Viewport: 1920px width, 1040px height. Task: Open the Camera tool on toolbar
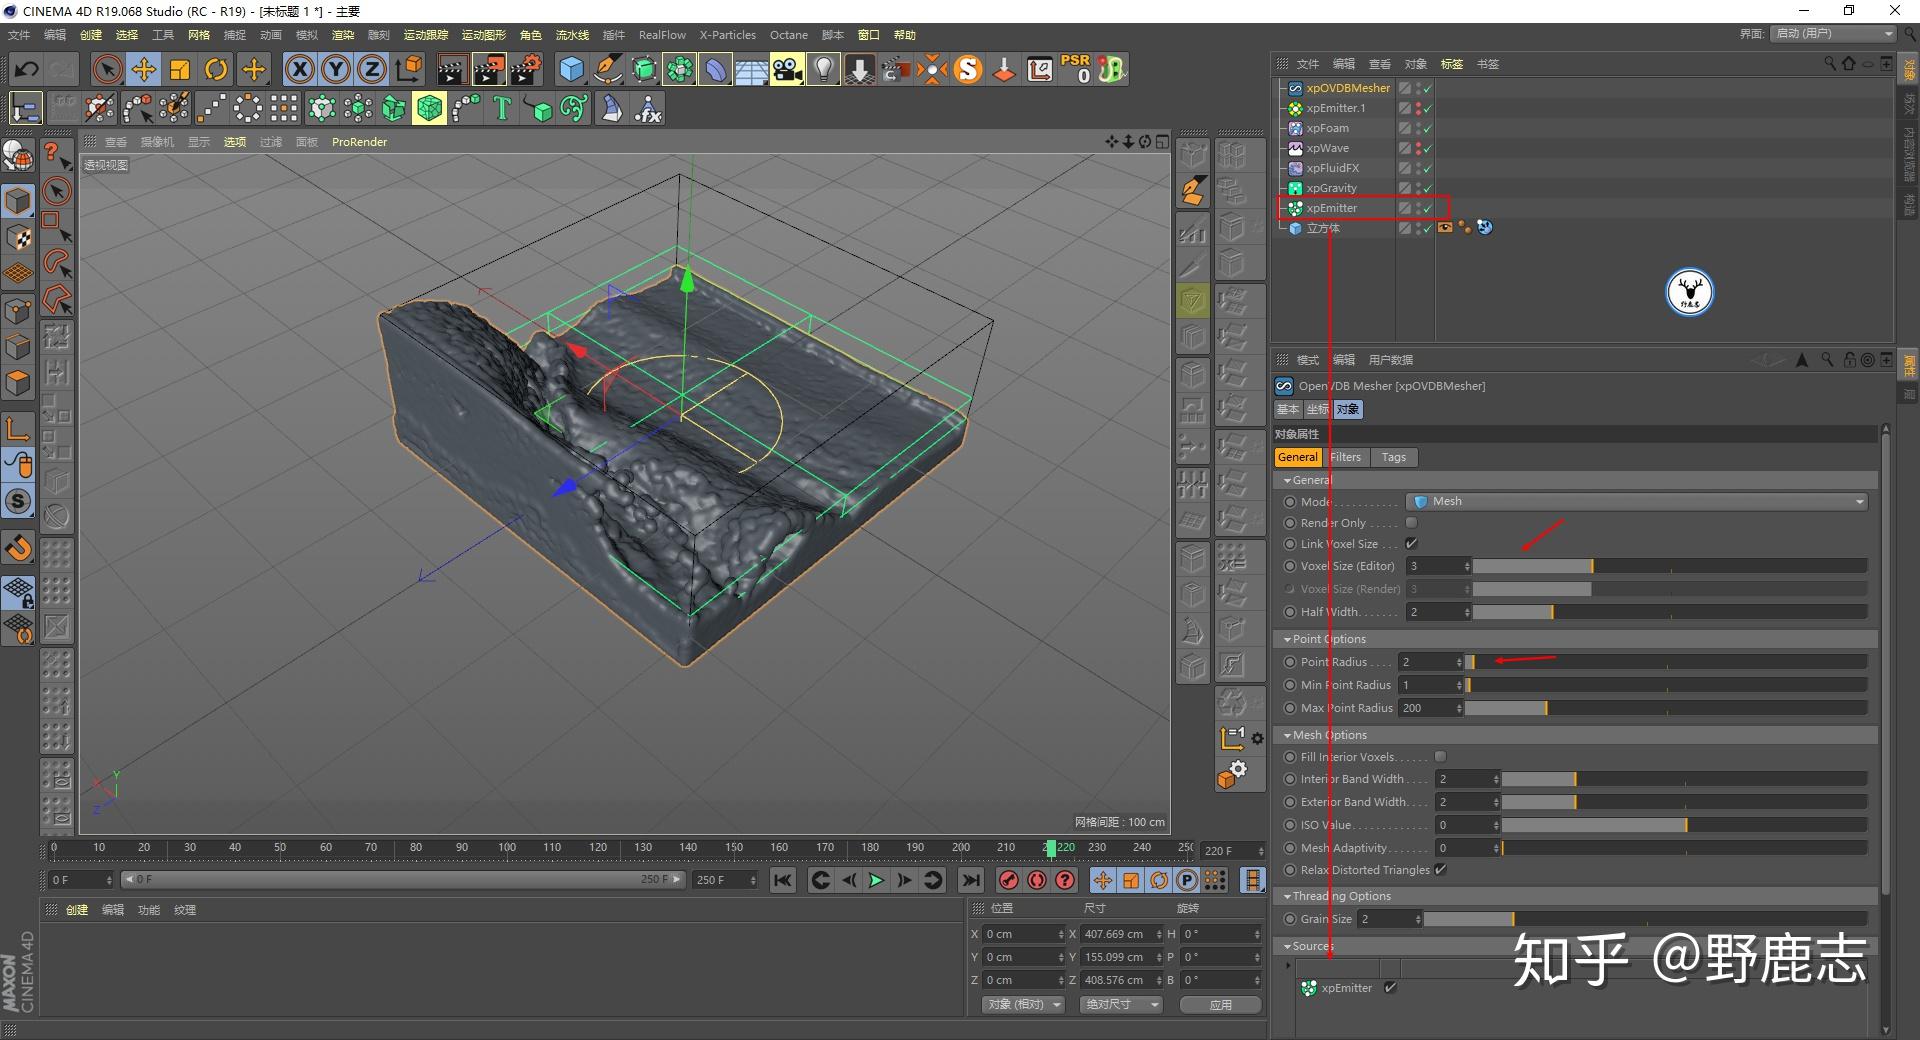pyautogui.click(x=787, y=69)
